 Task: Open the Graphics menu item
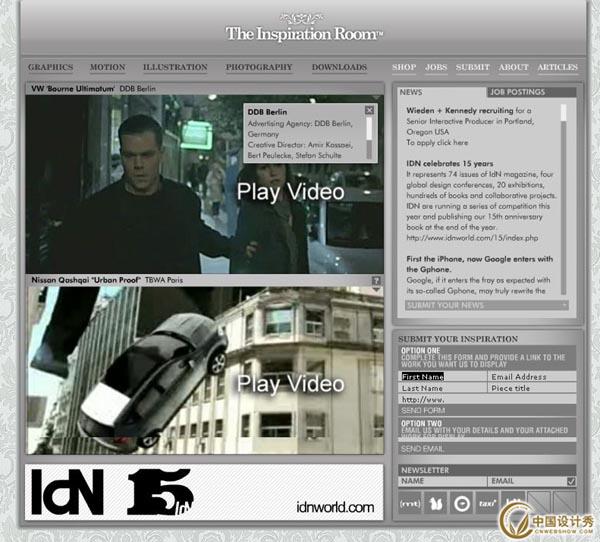click(51, 67)
